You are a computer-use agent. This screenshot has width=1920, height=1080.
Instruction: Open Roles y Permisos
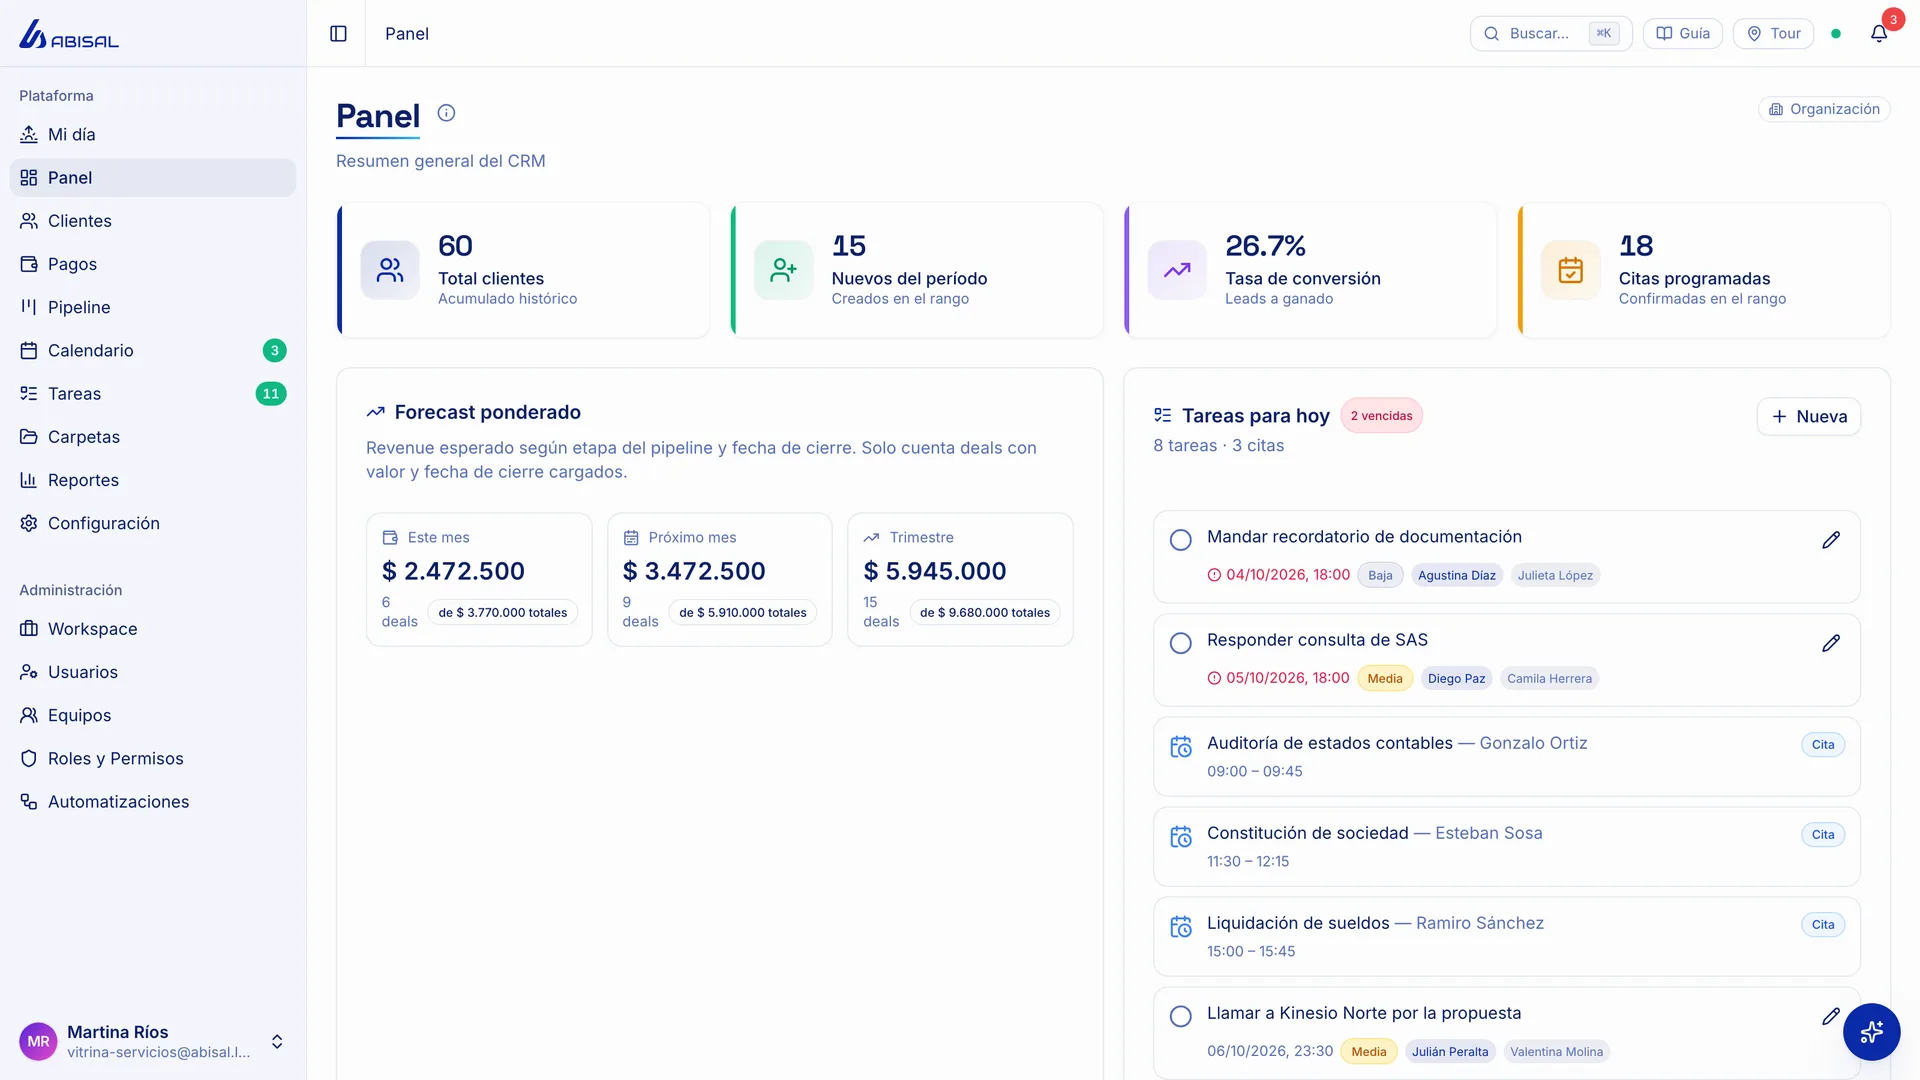coord(153,759)
